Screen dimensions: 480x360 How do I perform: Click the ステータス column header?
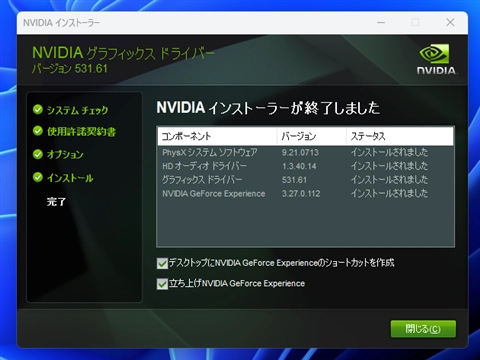click(400, 136)
